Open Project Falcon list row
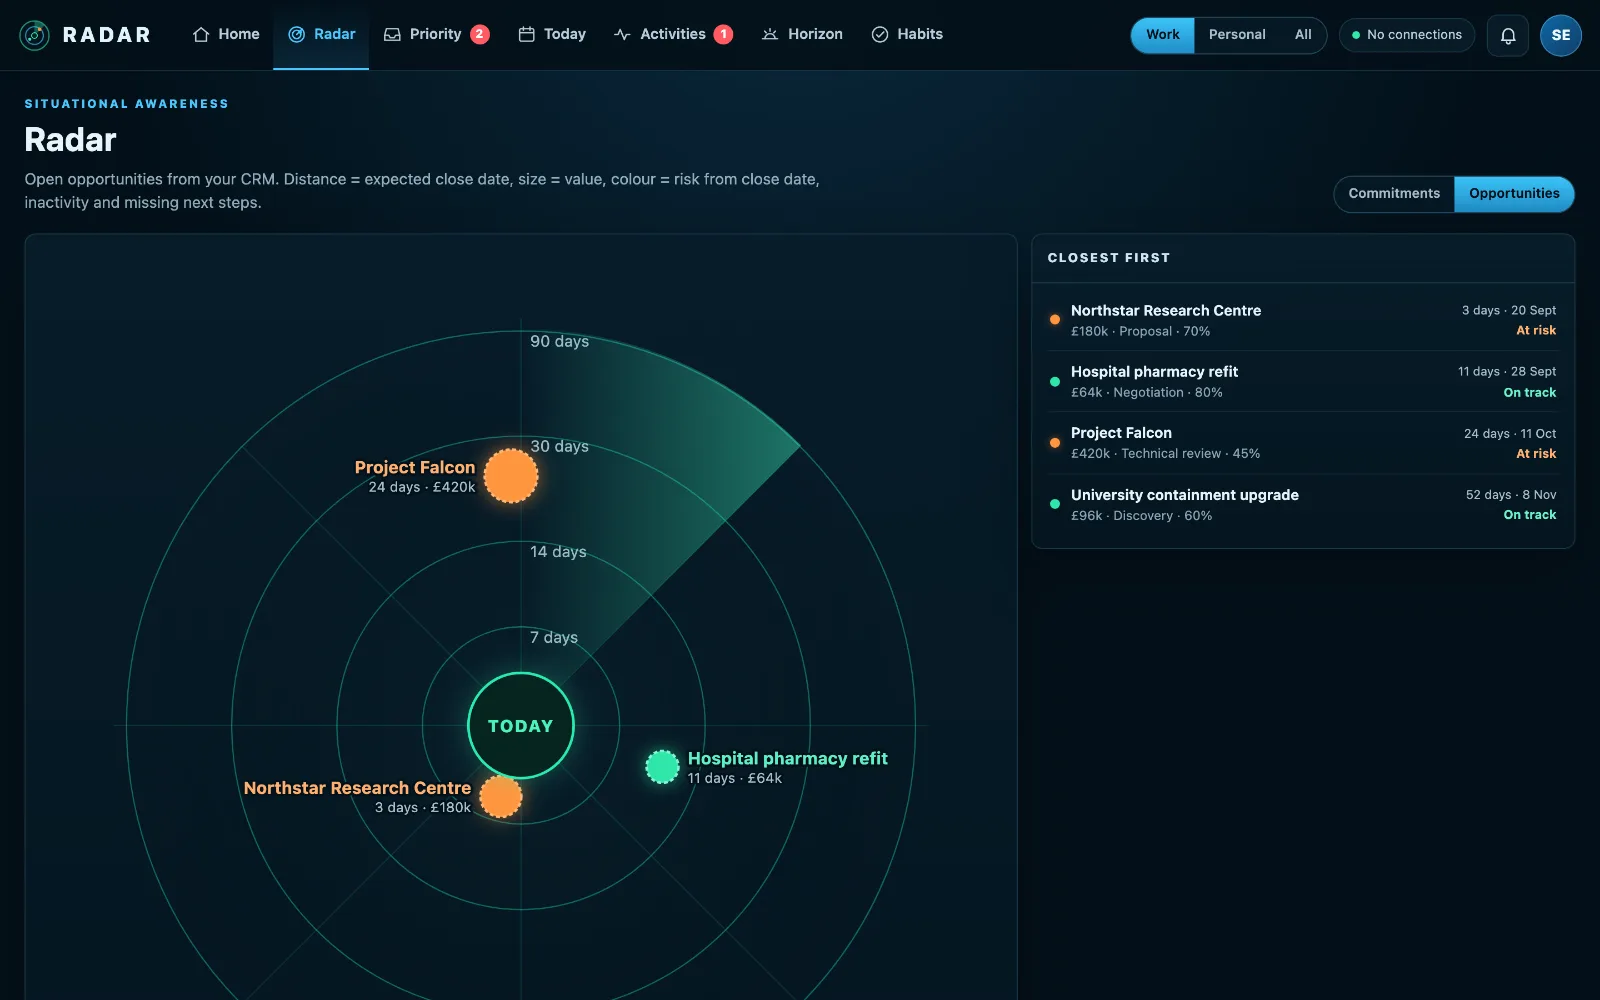The width and height of the screenshot is (1600, 1000). (x=1303, y=443)
